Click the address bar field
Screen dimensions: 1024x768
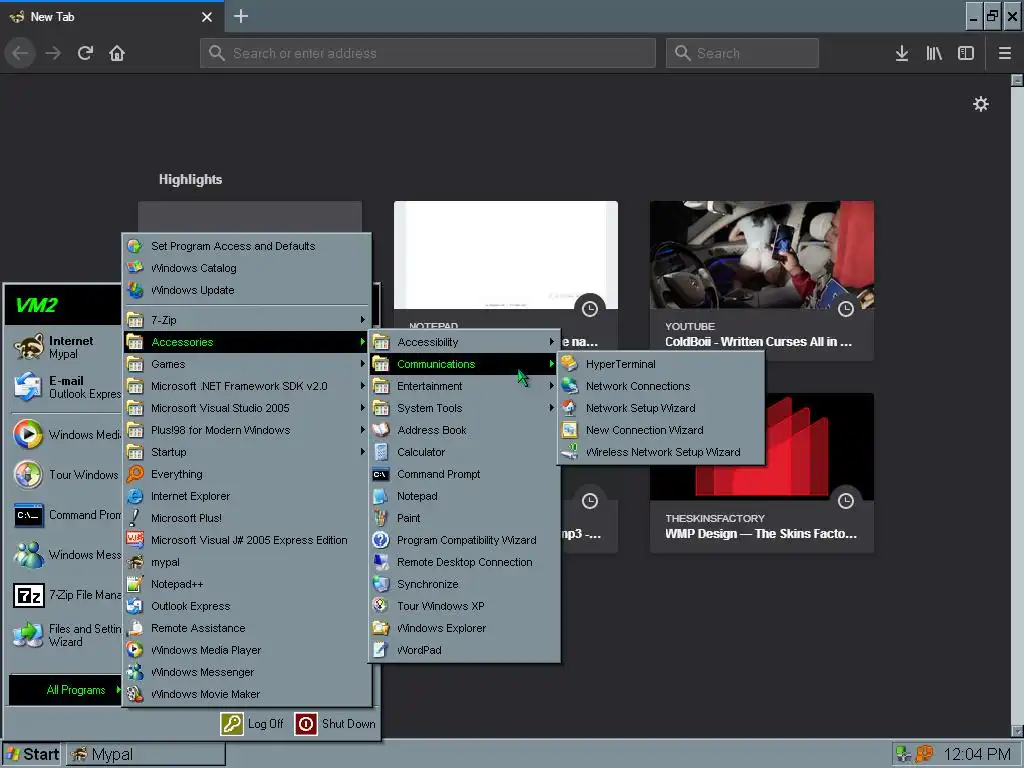[428, 53]
